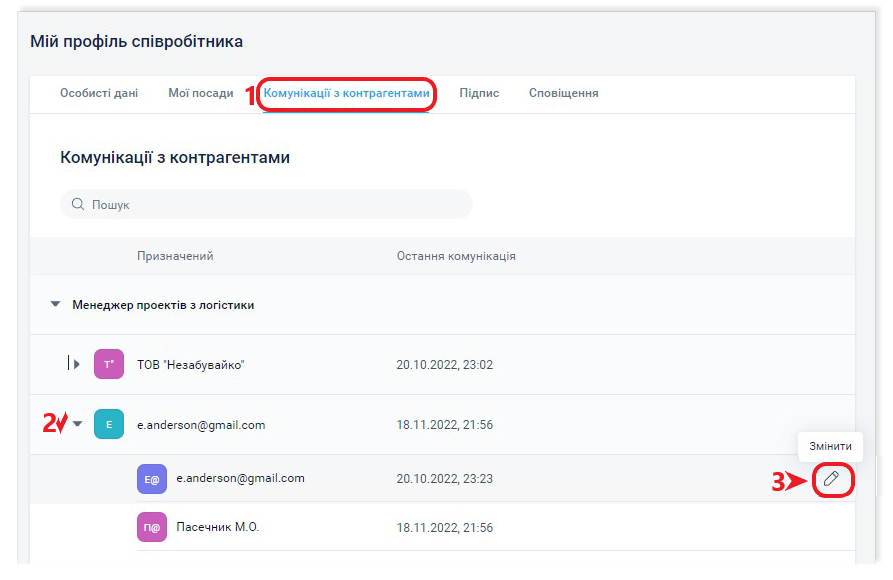893x580 pixels.
Task: Expand the ТОВ "Незабувайко" row
Action: 77,365
